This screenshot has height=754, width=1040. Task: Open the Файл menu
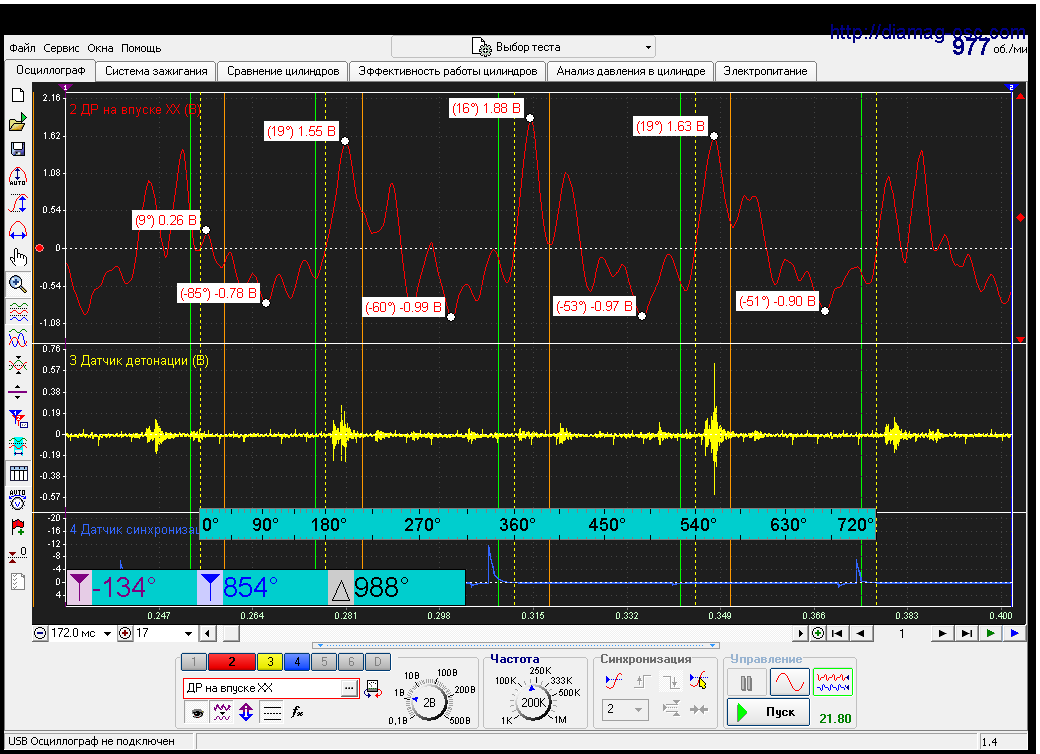[23, 48]
